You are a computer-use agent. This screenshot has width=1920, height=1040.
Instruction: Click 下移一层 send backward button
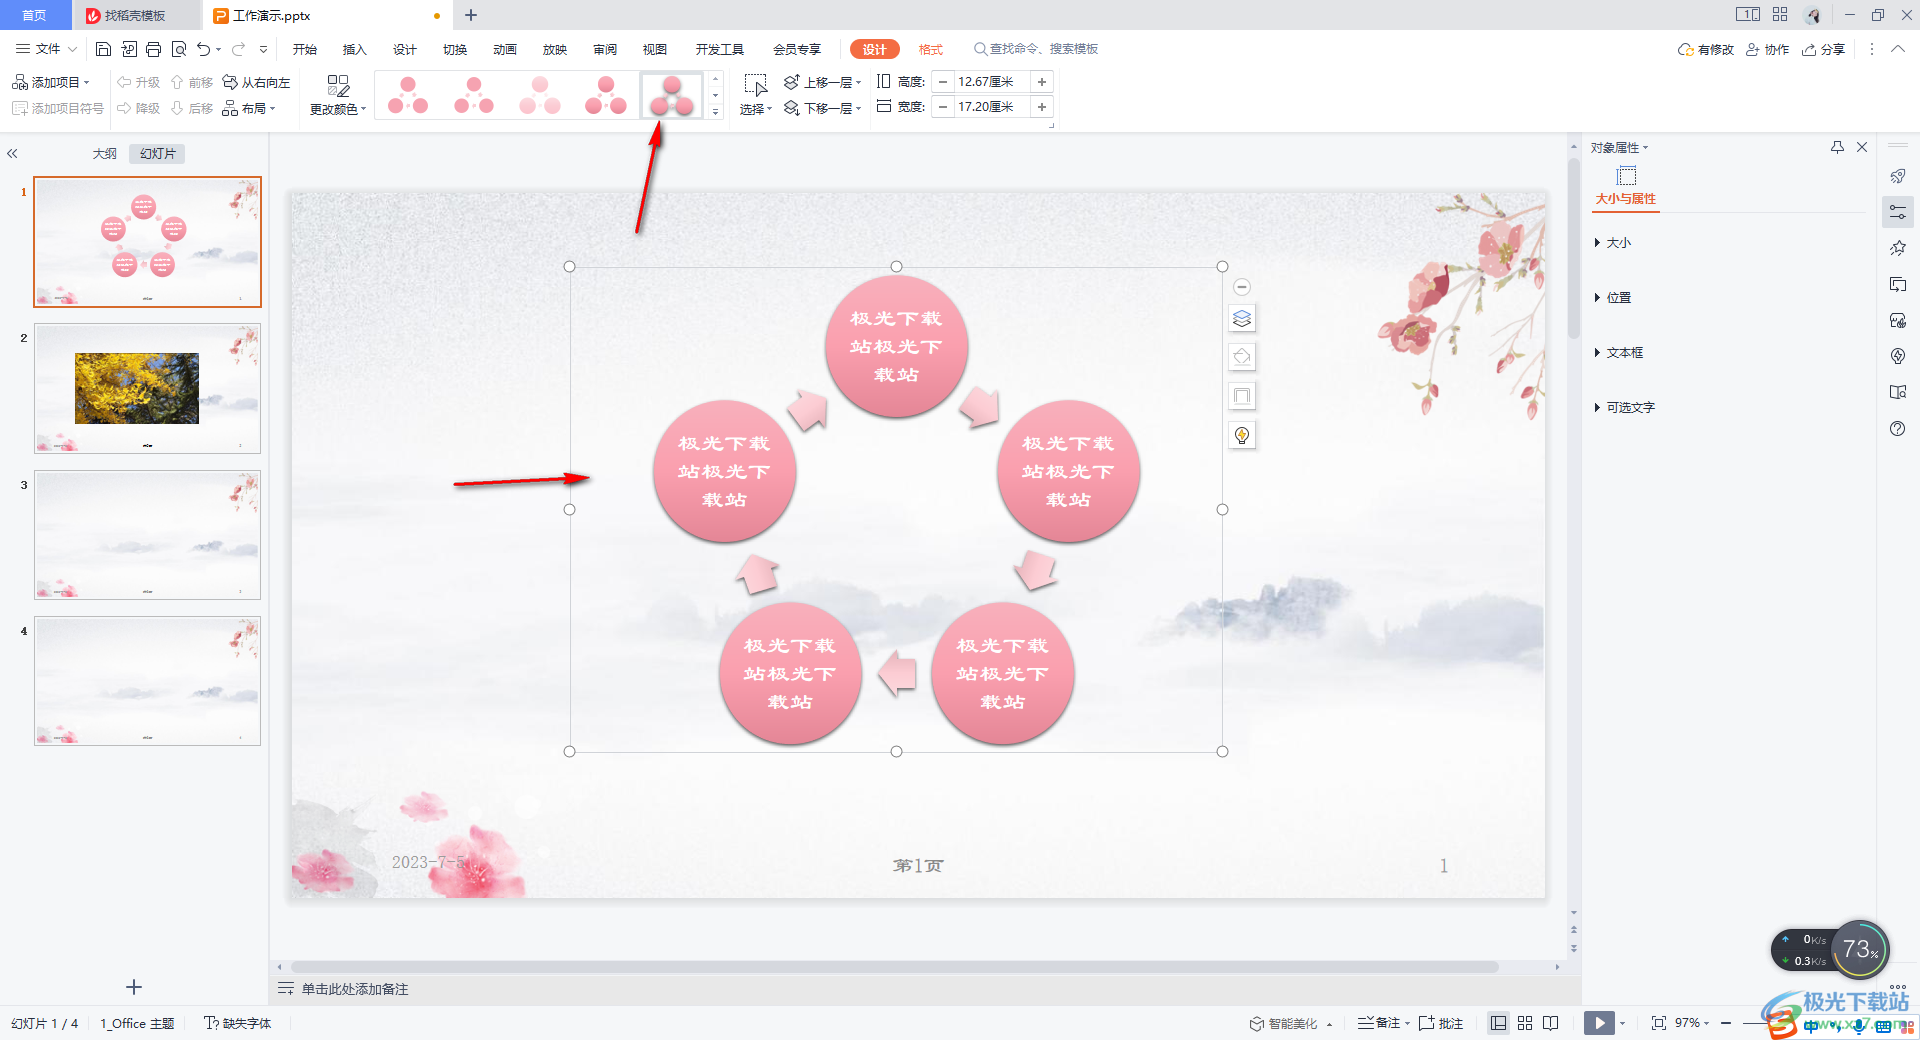click(822, 108)
